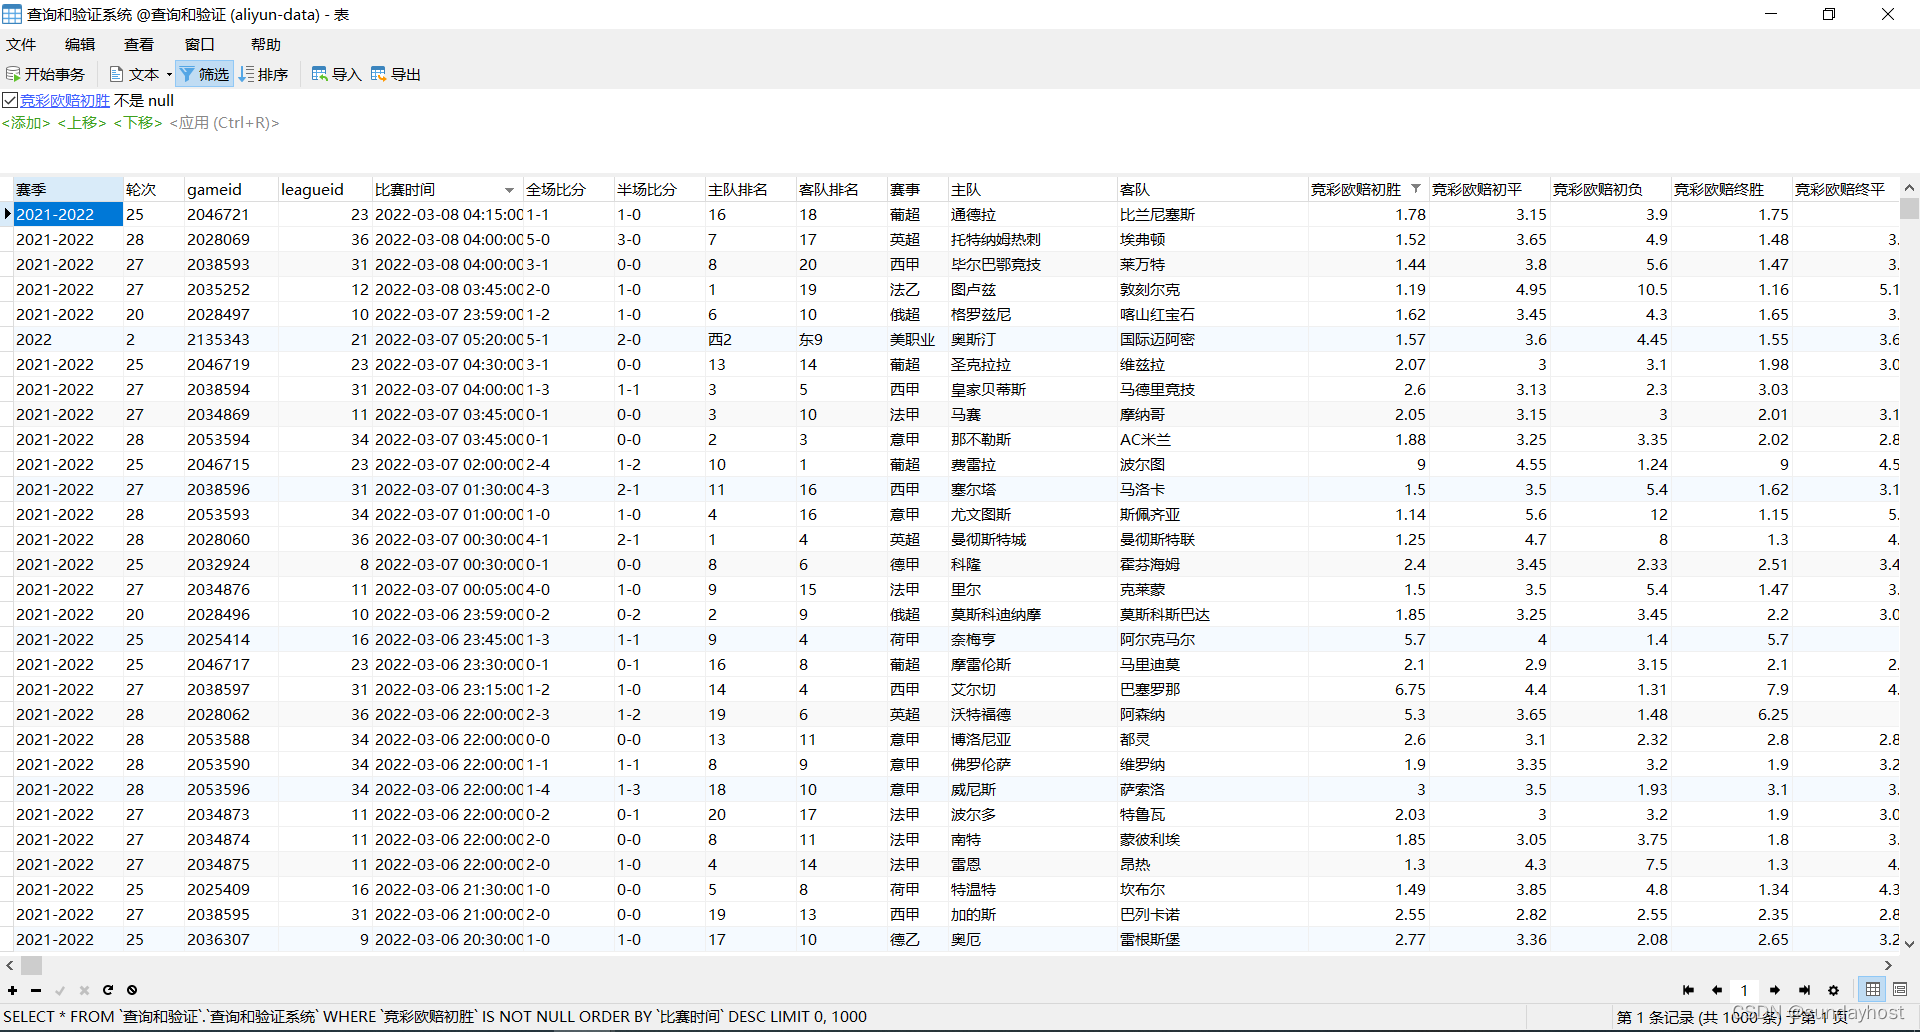The width and height of the screenshot is (1920, 1032).
Task: Go to the last page icon
Action: coord(1804,990)
